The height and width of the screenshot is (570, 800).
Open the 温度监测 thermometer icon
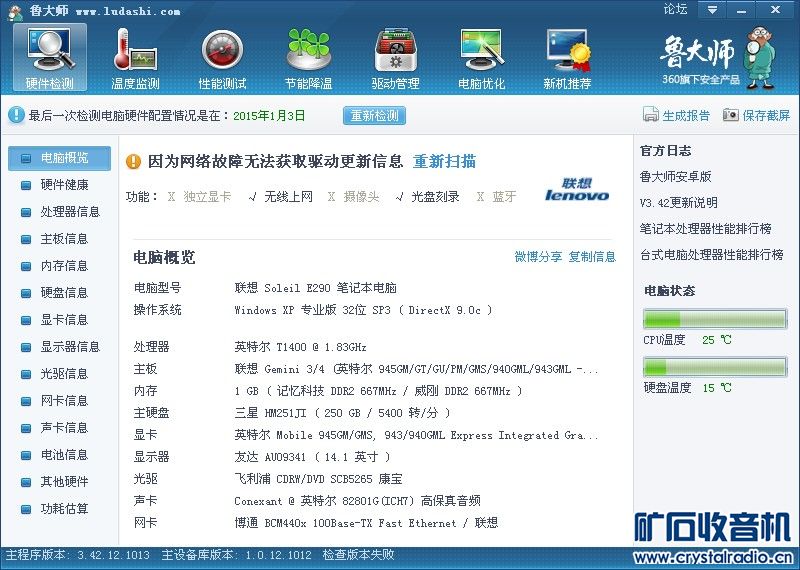pyautogui.click(x=135, y=58)
